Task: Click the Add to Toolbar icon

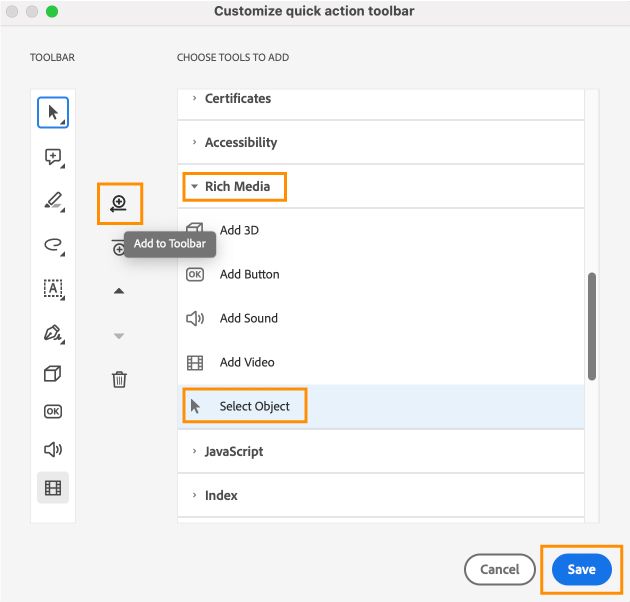Action: [x=119, y=204]
